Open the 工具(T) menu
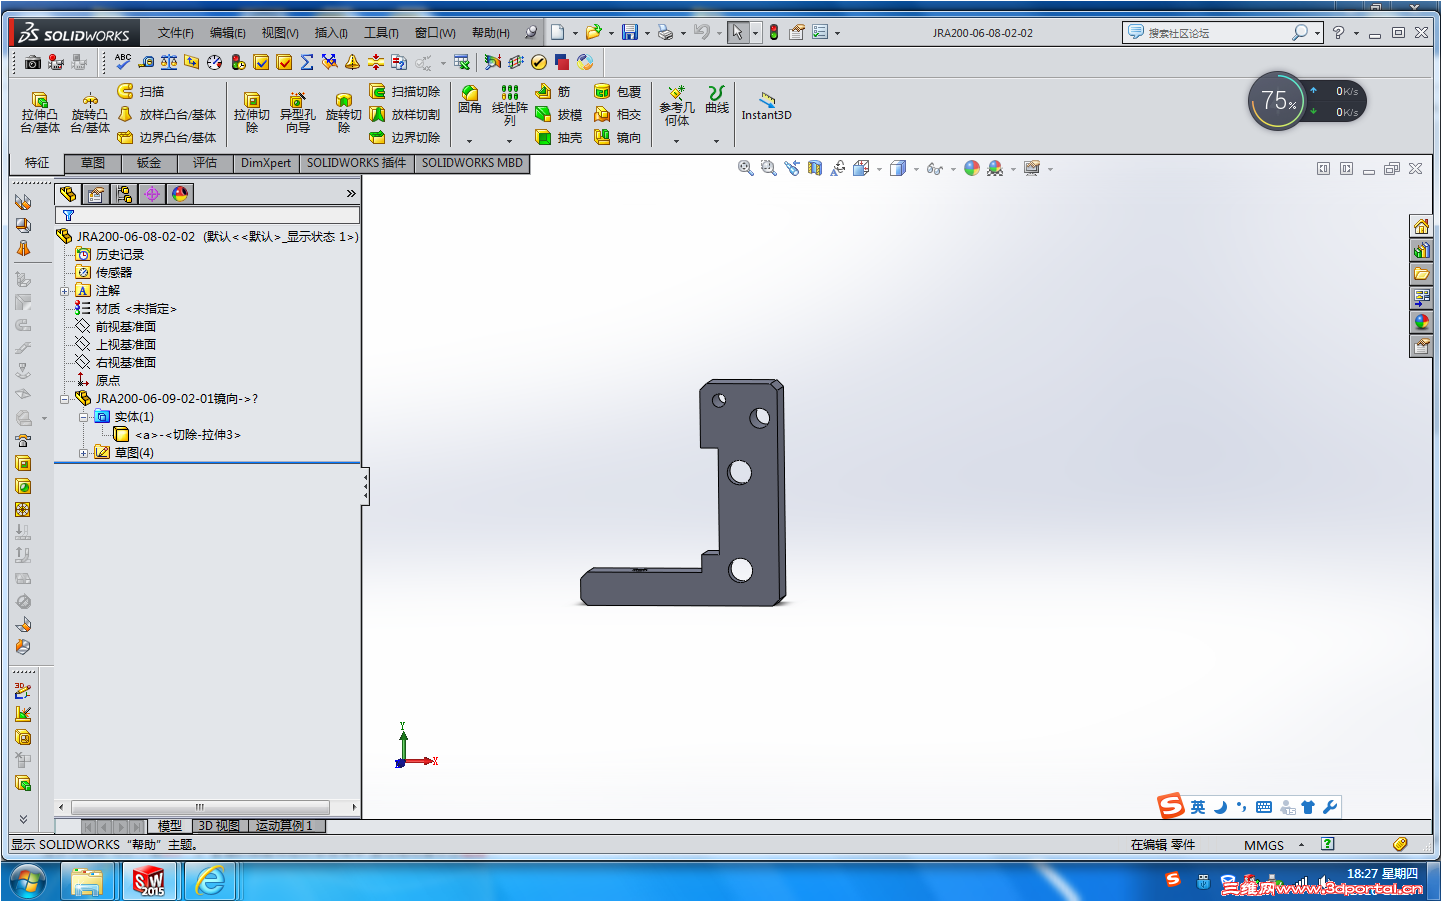The image size is (1442, 902). point(381,33)
